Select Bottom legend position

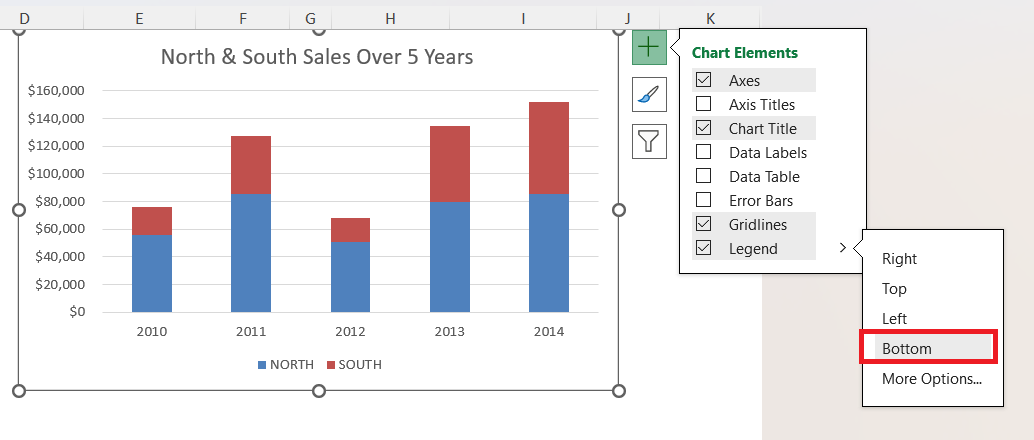pyautogui.click(x=906, y=349)
